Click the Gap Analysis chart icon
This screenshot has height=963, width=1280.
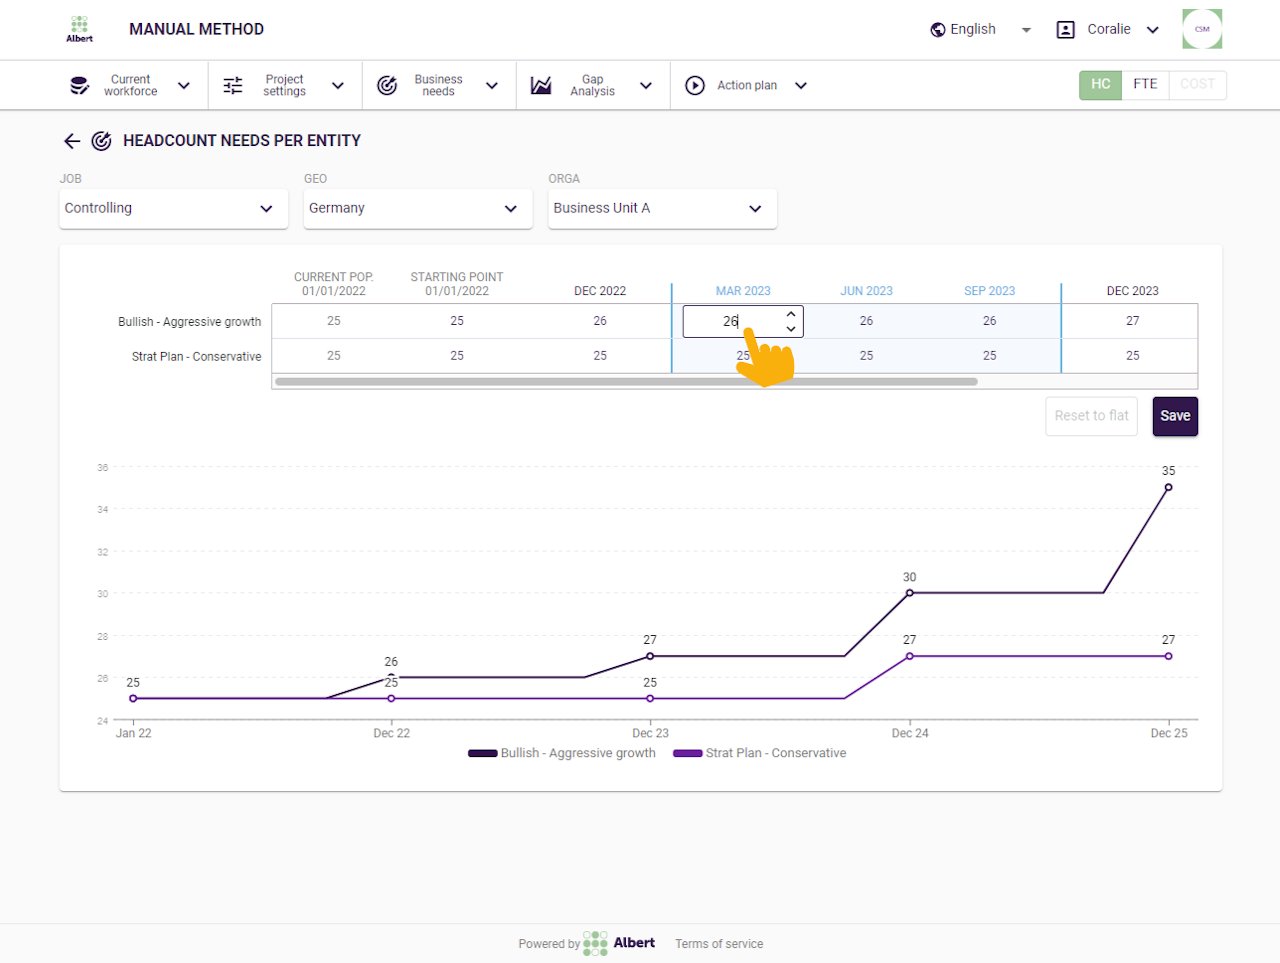[x=541, y=86]
